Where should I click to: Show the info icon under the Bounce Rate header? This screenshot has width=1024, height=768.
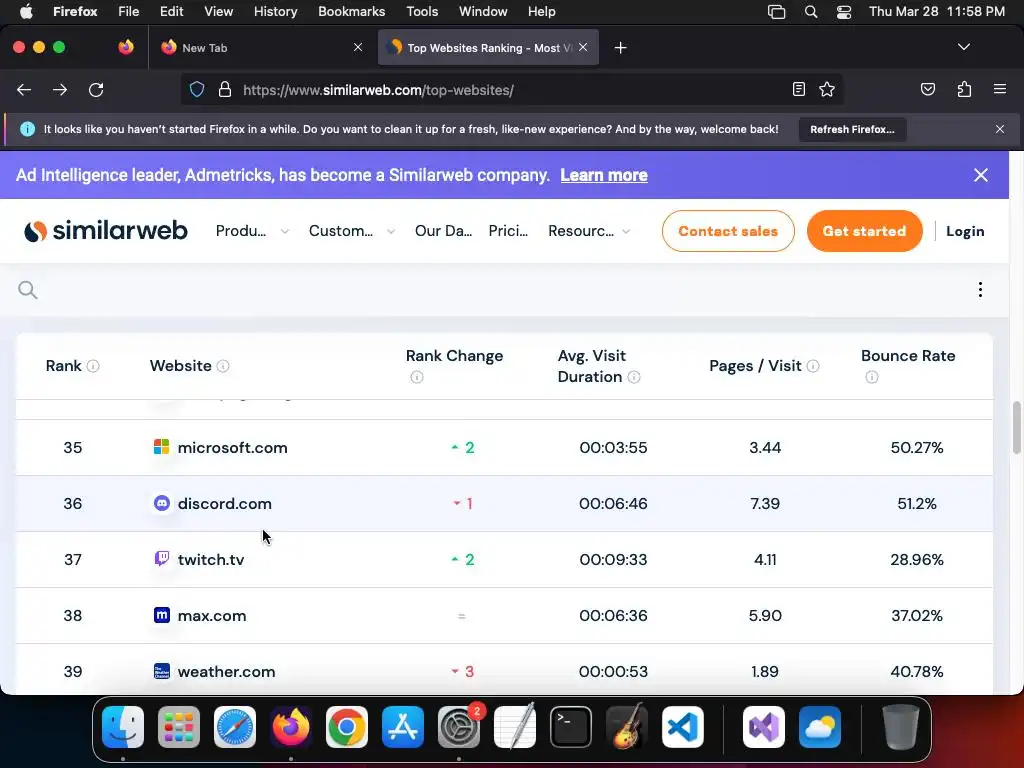872,377
